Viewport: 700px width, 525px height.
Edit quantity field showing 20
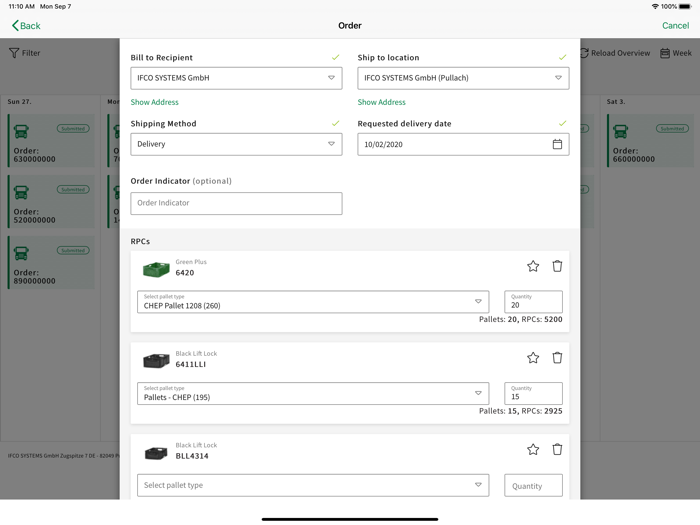(533, 302)
